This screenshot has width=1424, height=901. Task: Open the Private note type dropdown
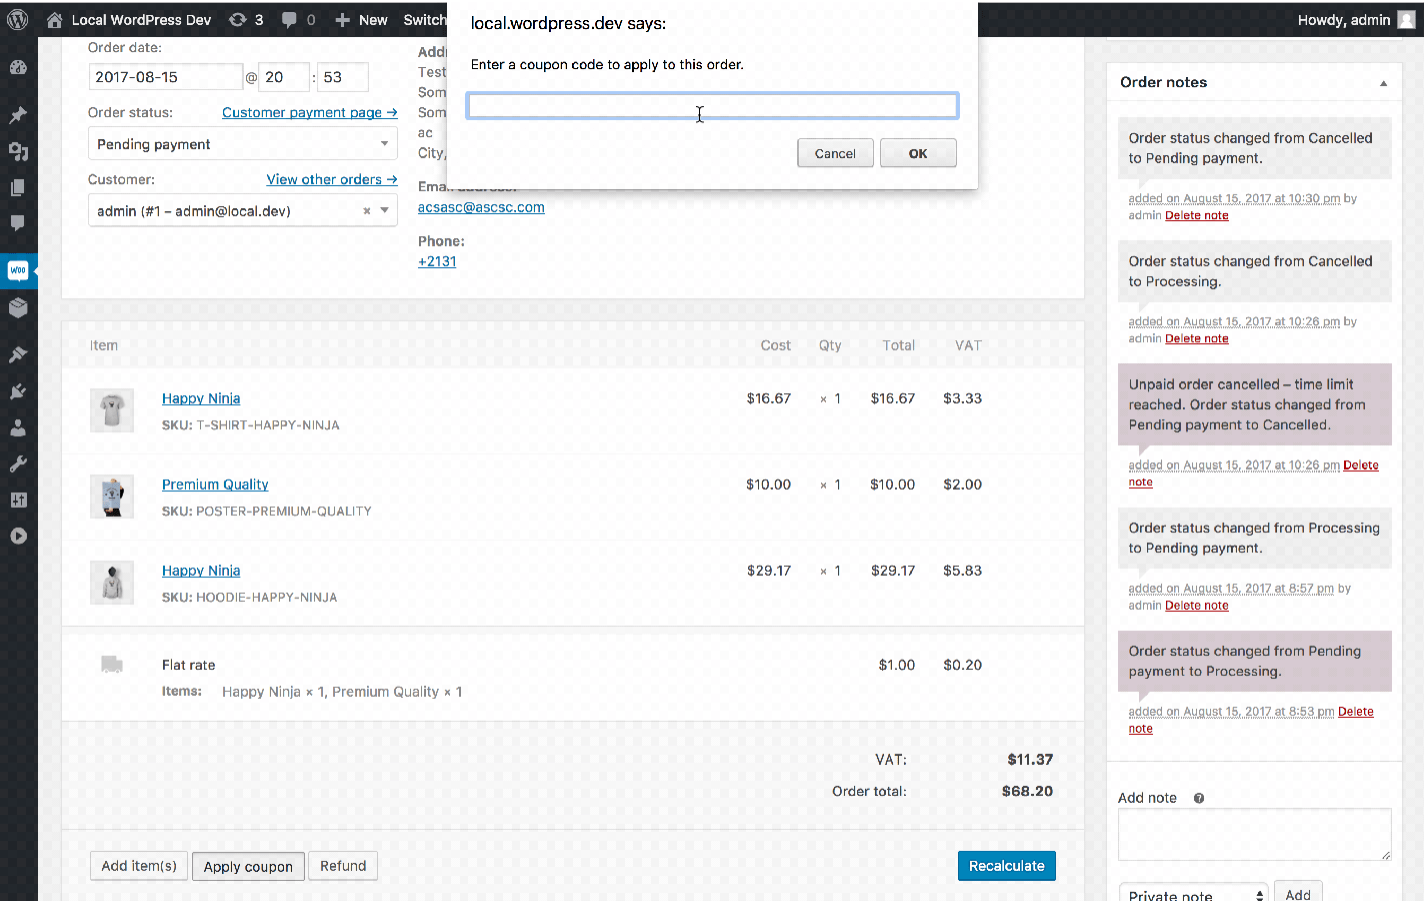point(1192,894)
